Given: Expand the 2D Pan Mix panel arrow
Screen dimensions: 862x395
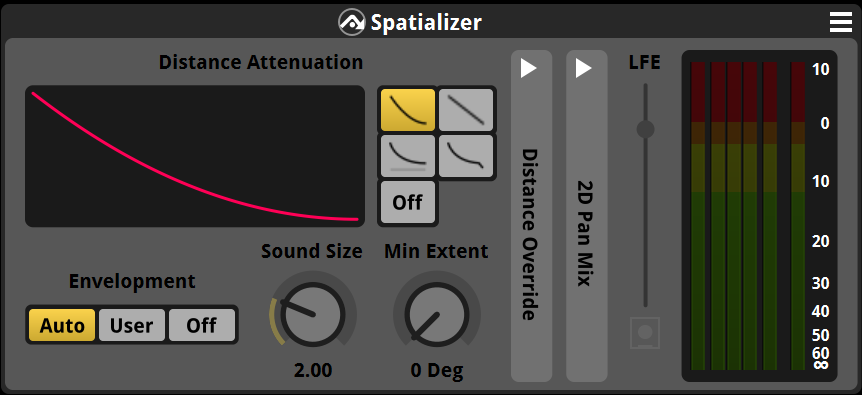Looking at the screenshot, I should (583, 68).
